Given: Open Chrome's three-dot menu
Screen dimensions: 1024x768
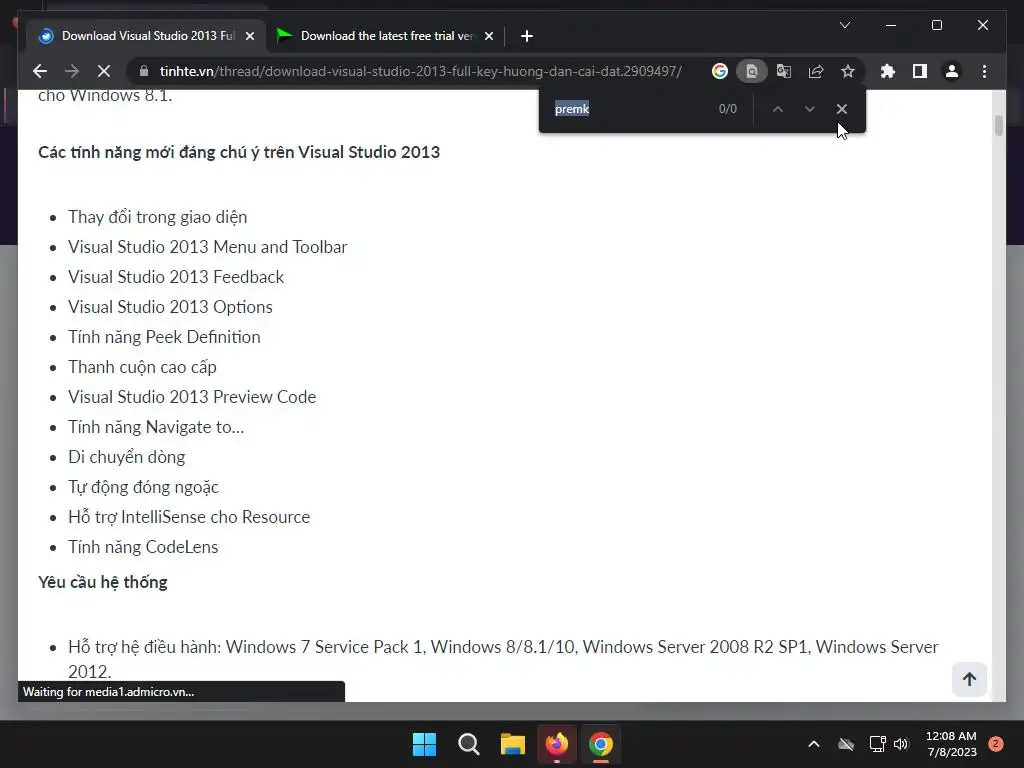Looking at the screenshot, I should tap(984, 71).
